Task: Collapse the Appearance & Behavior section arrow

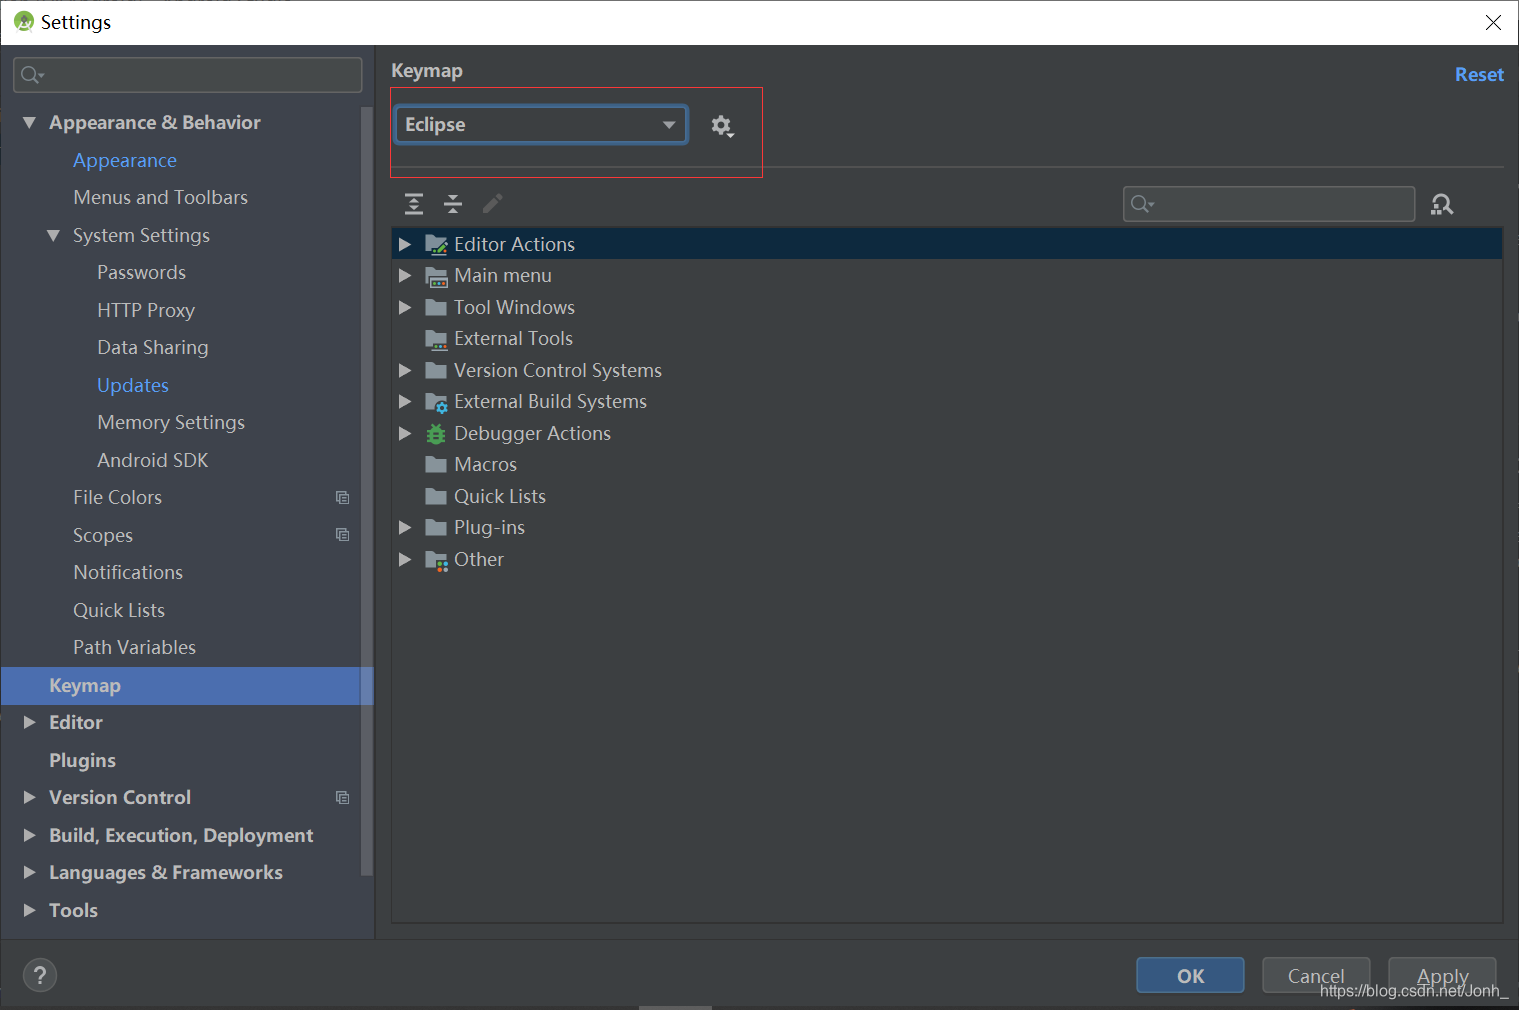Action: tap(29, 122)
